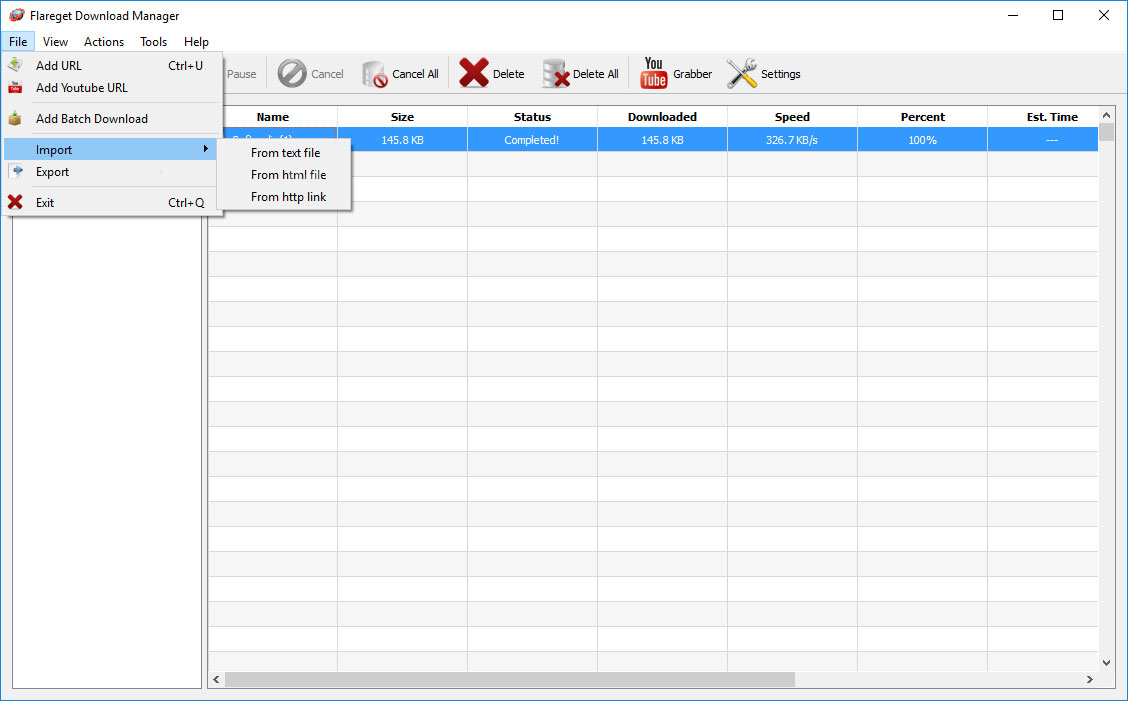1128x701 pixels.
Task: Click the Add Batch Download icon
Action: [15, 119]
